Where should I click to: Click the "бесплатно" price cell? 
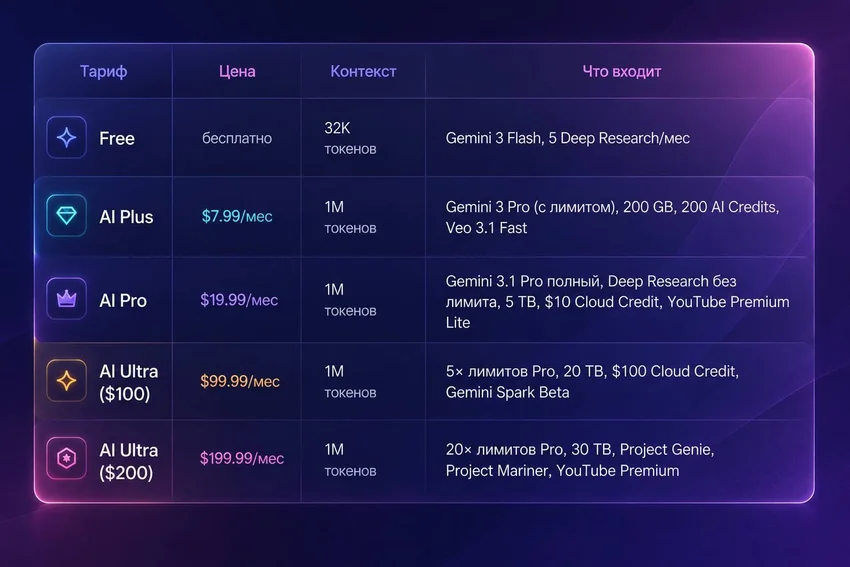tap(237, 138)
